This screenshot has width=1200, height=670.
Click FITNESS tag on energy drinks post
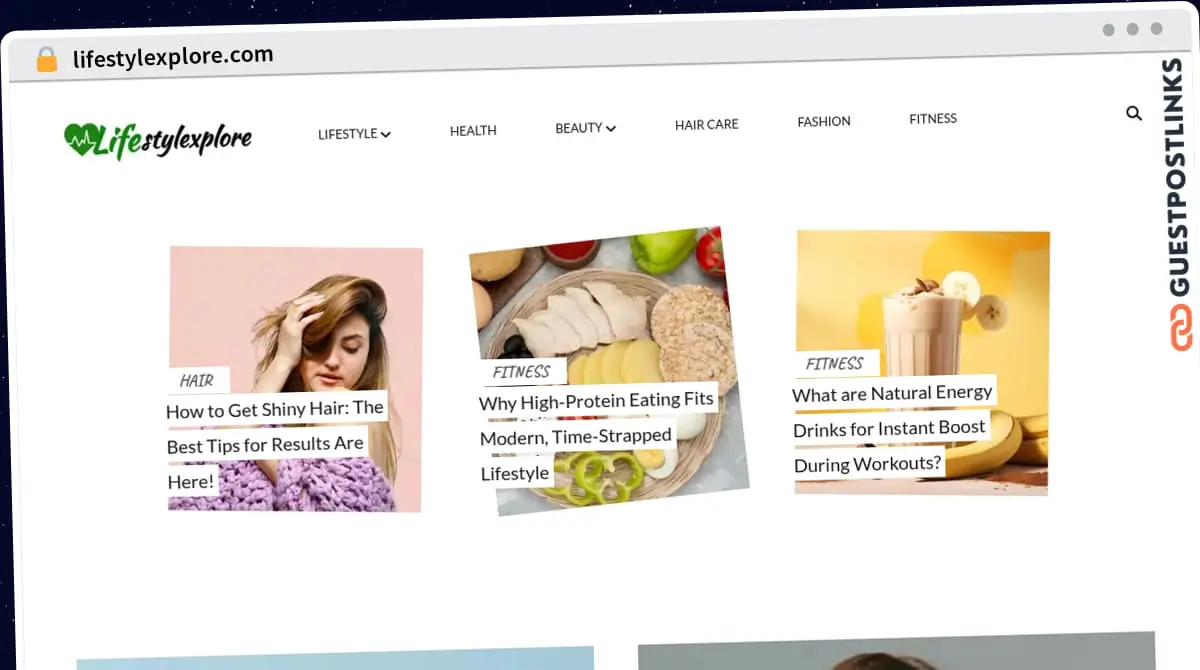[835, 364]
